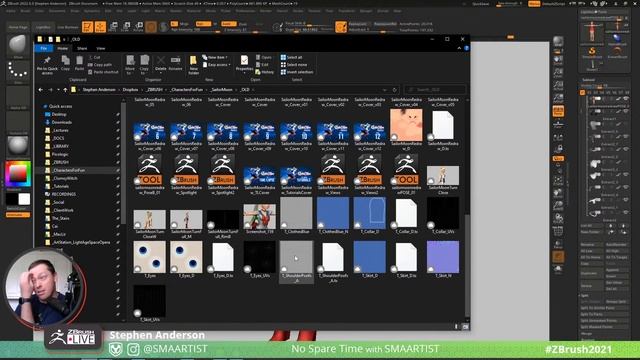640x360 pixels.
Task: Click Cut in the ribbon
Action: (x=94, y=58)
